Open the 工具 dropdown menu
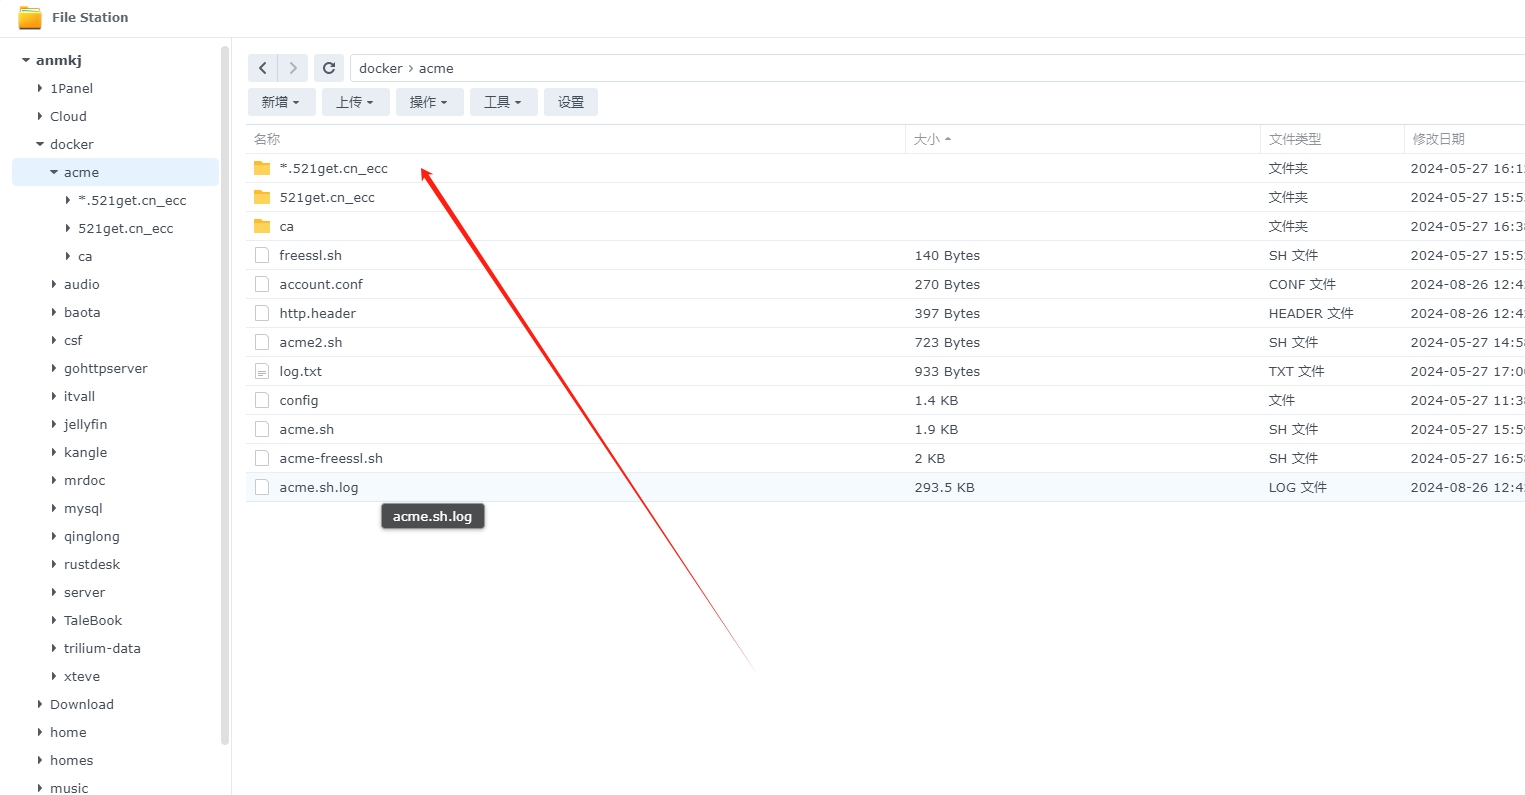This screenshot has height=795, width=1525. coord(503,102)
